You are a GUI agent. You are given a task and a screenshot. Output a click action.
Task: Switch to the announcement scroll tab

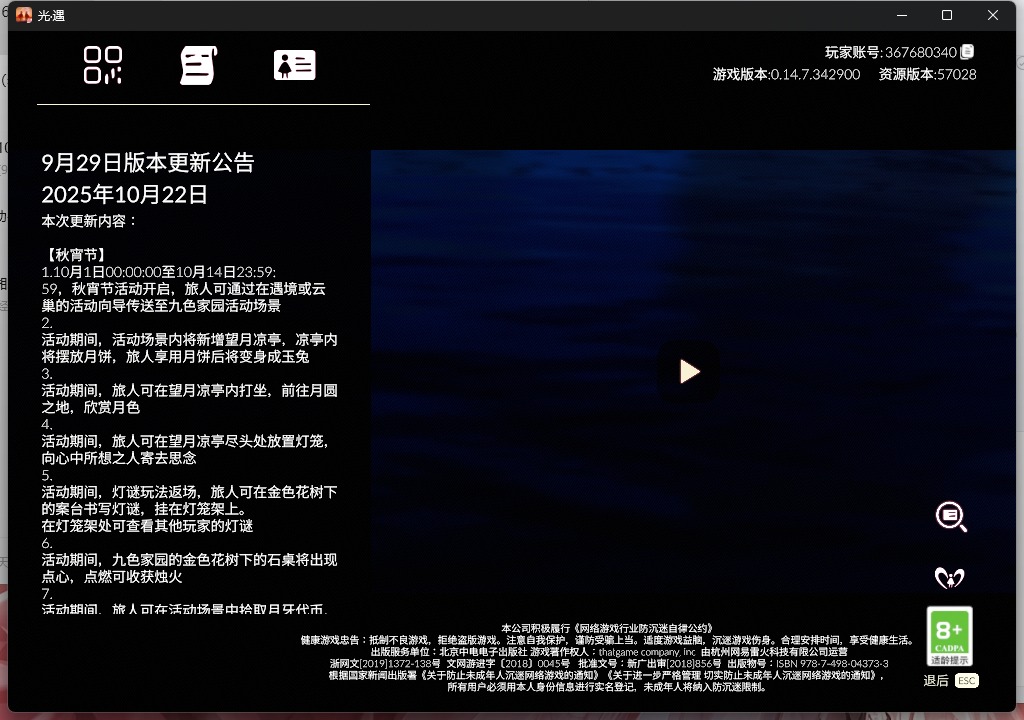tap(199, 65)
